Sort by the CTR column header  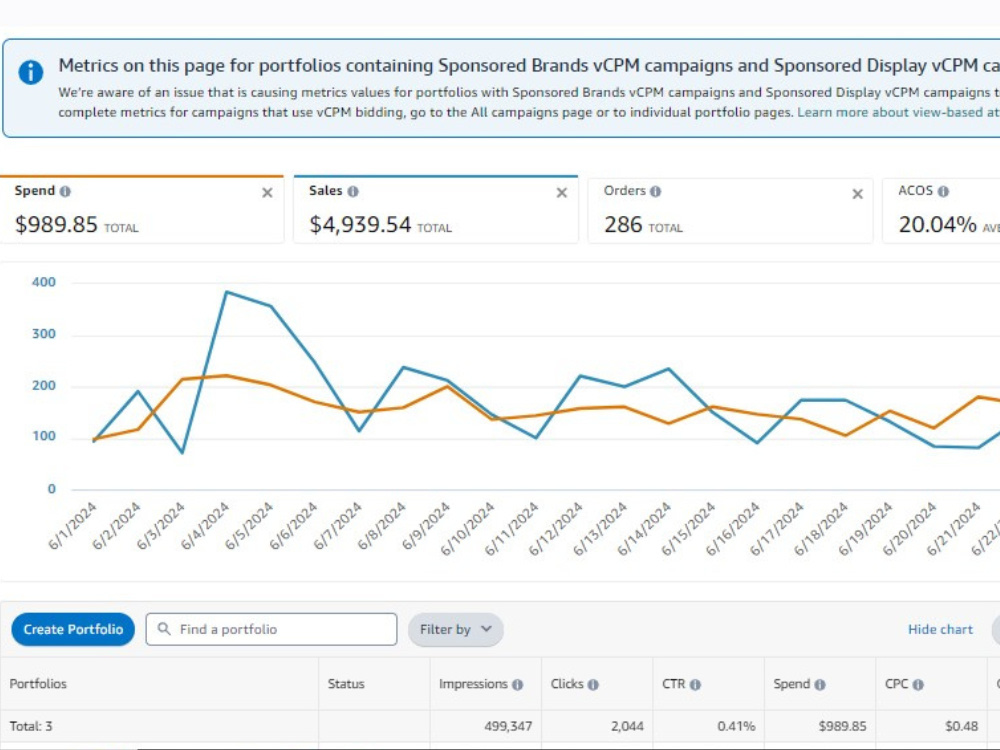(673, 684)
